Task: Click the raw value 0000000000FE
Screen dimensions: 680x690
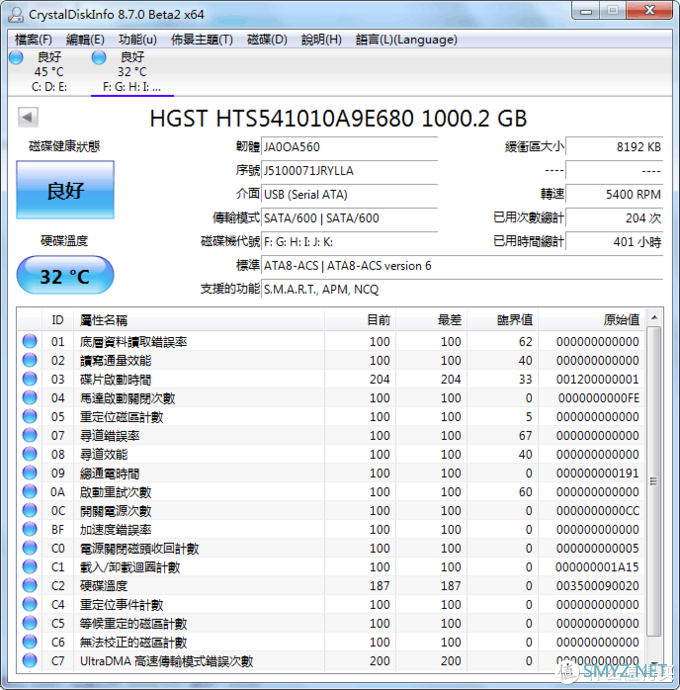Action: (x=599, y=398)
